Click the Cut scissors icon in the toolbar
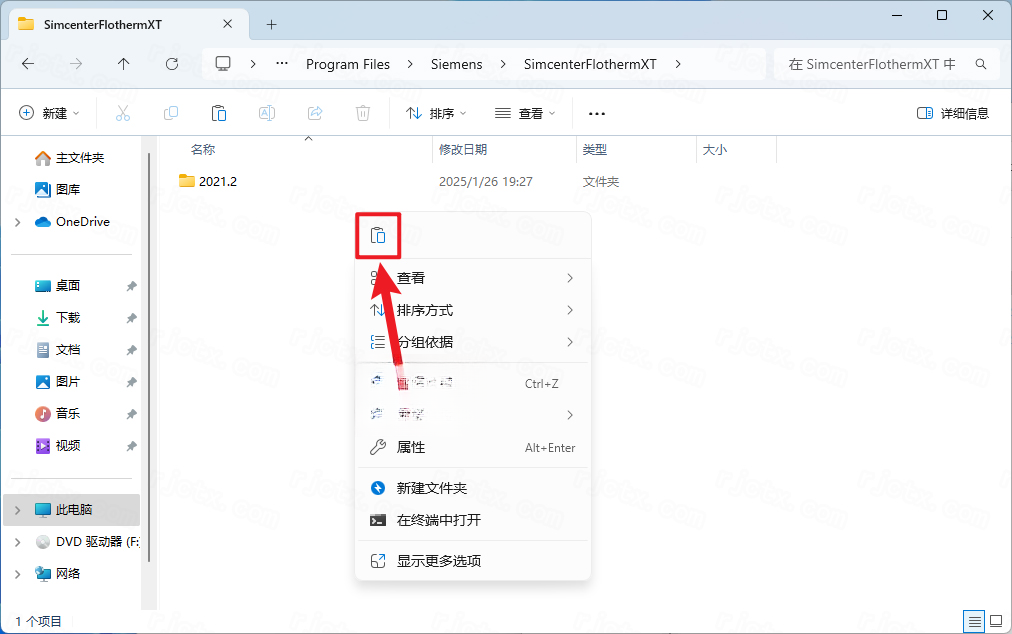Screen dimensions: 1012x634 [x=123, y=114]
